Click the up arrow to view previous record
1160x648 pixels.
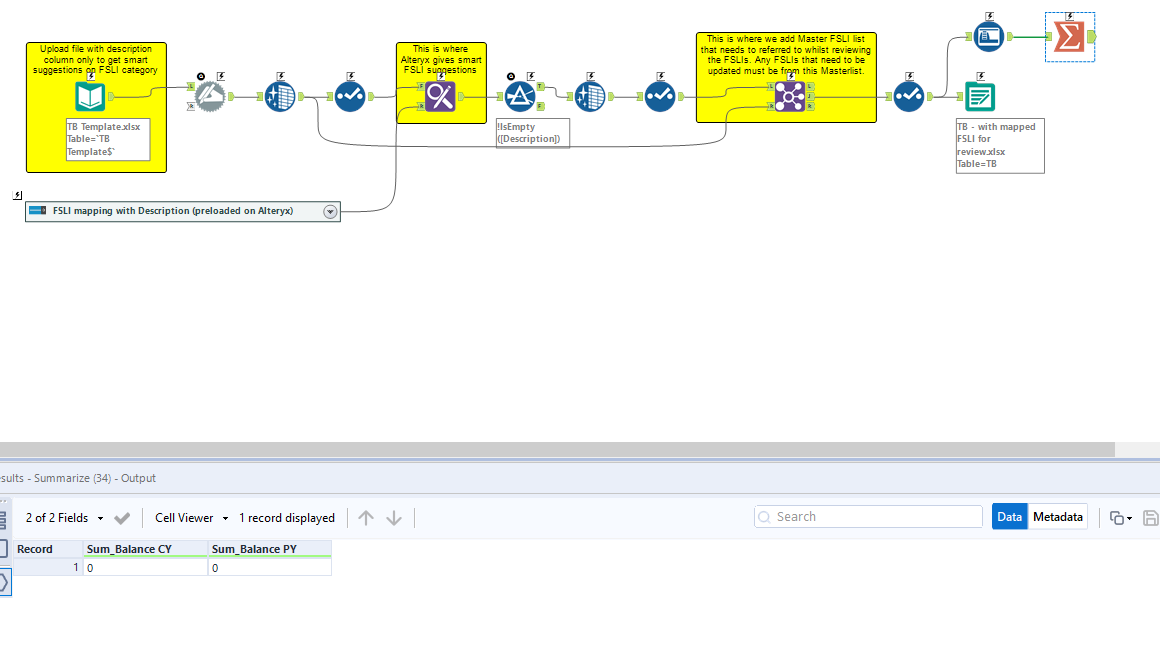(x=366, y=517)
